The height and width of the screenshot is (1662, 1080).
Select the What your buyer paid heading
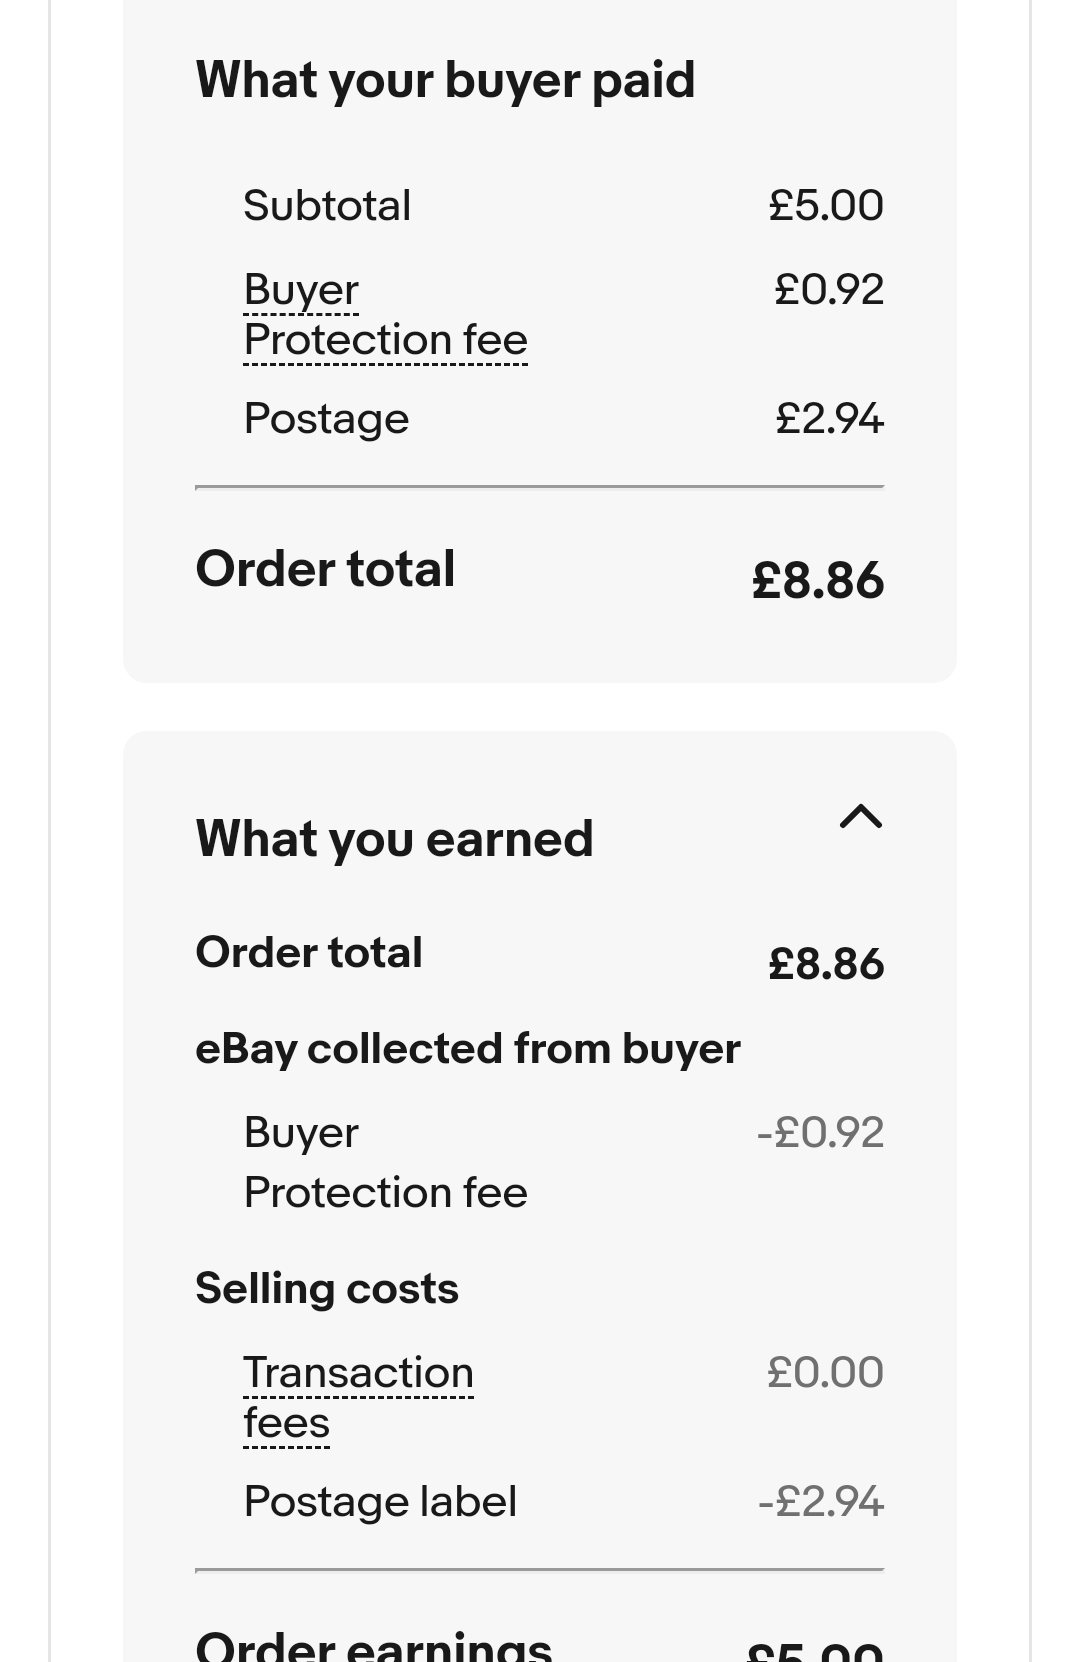pos(445,79)
